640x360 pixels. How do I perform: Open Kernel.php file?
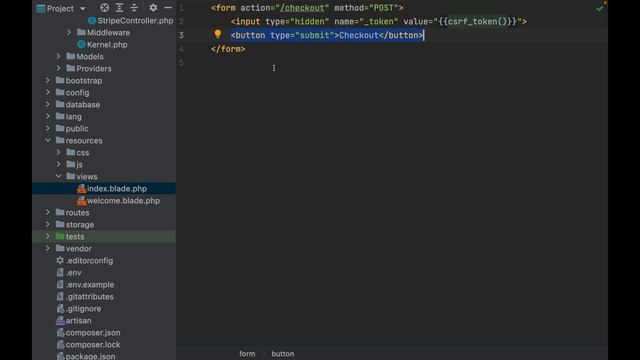pyautogui.click(x=107, y=44)
